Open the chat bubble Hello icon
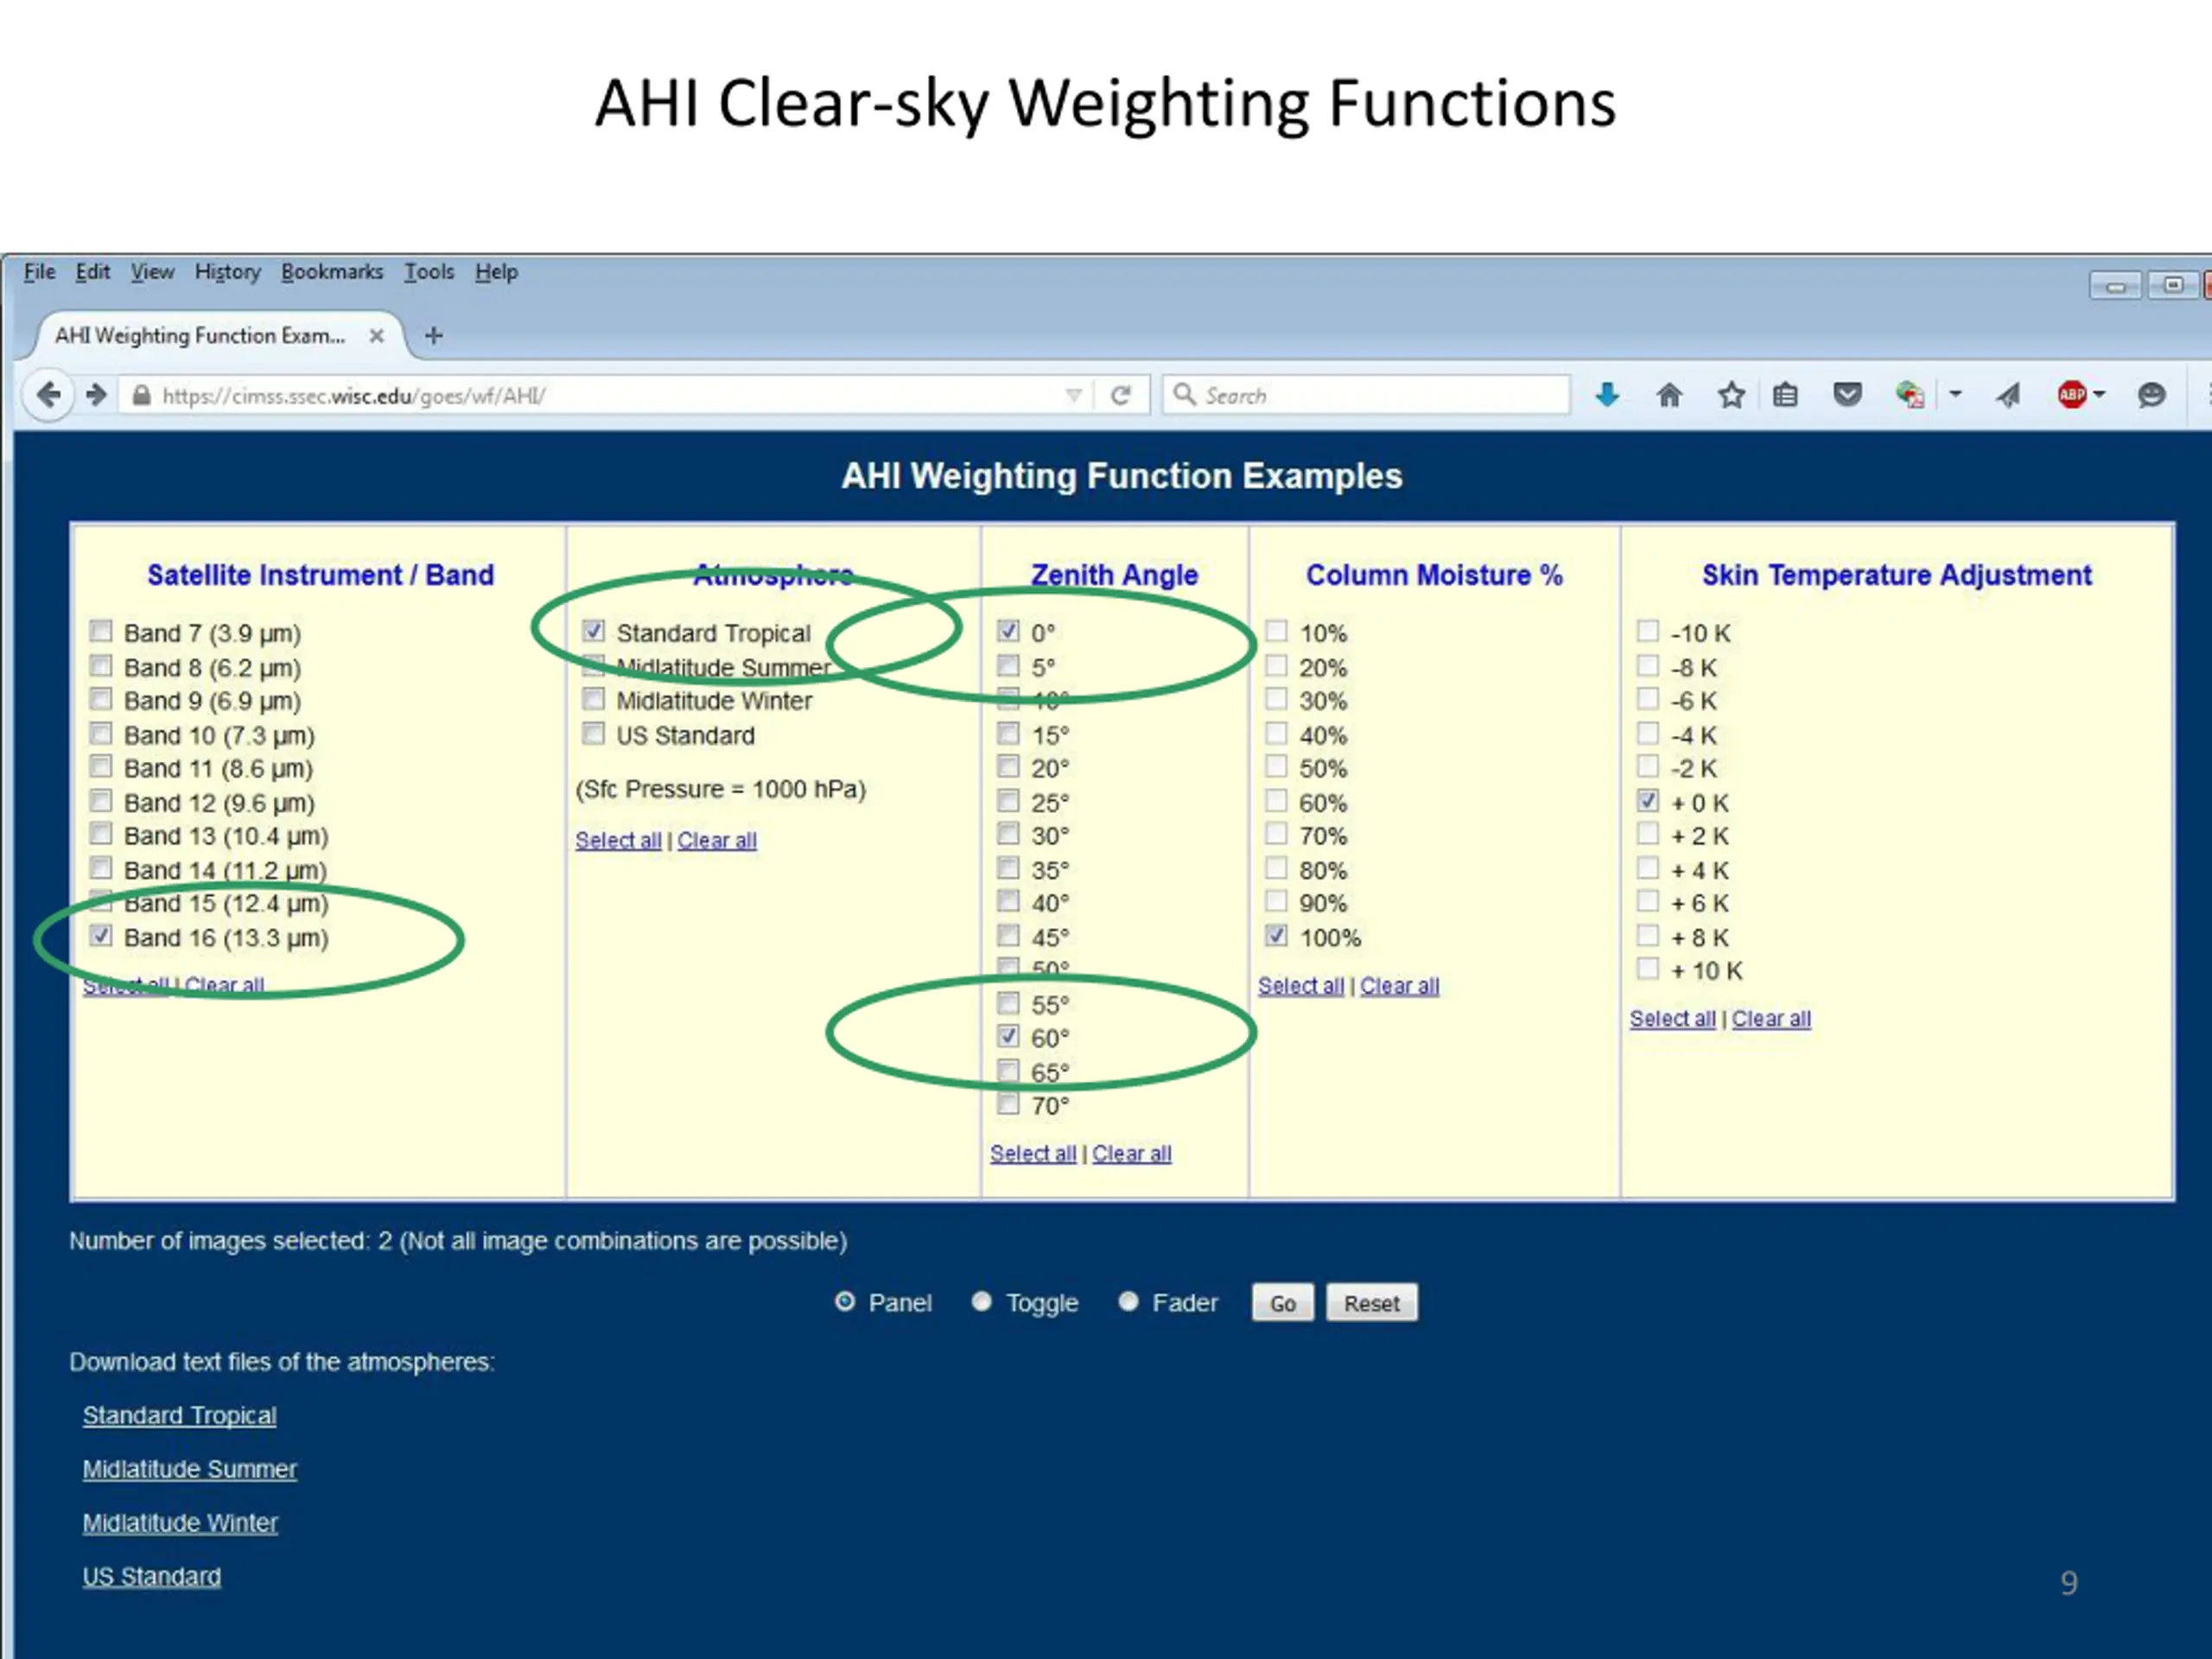2212x1659 pixels. tap(2151, 395)
